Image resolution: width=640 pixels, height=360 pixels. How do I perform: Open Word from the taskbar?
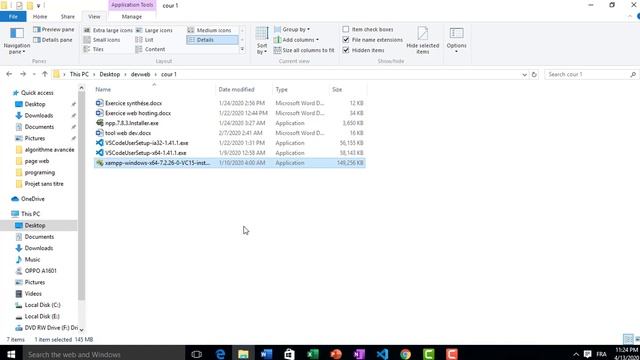coord(266,354)
